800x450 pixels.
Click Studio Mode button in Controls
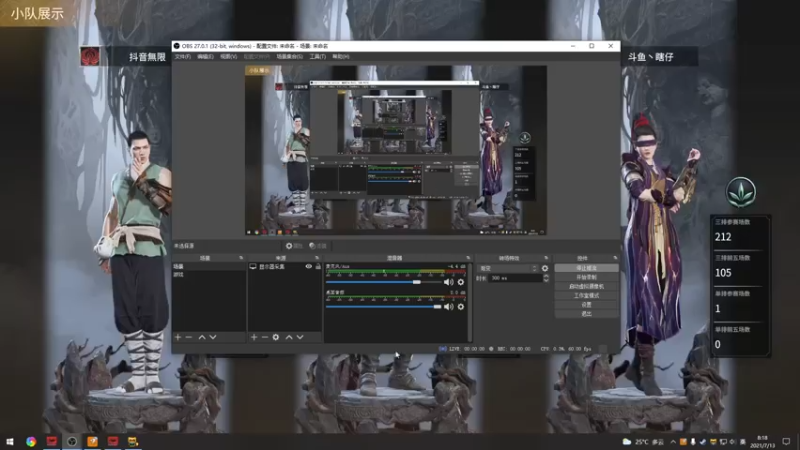(x=586, y=295)
